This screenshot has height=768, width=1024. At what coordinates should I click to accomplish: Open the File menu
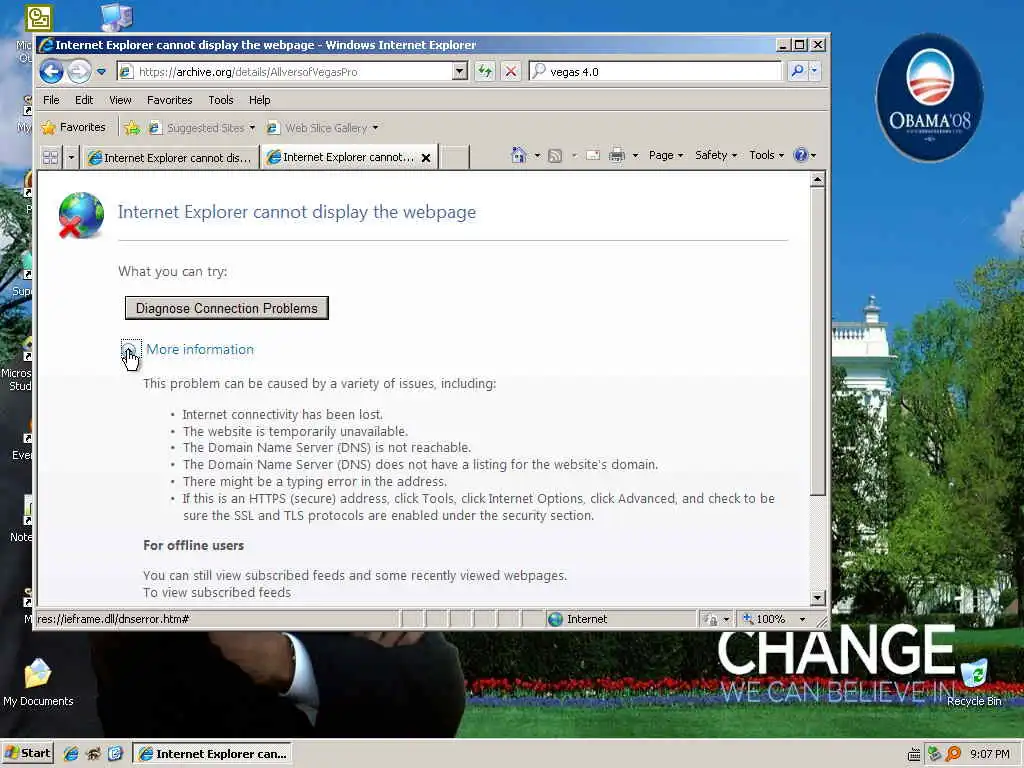point(51,100)
